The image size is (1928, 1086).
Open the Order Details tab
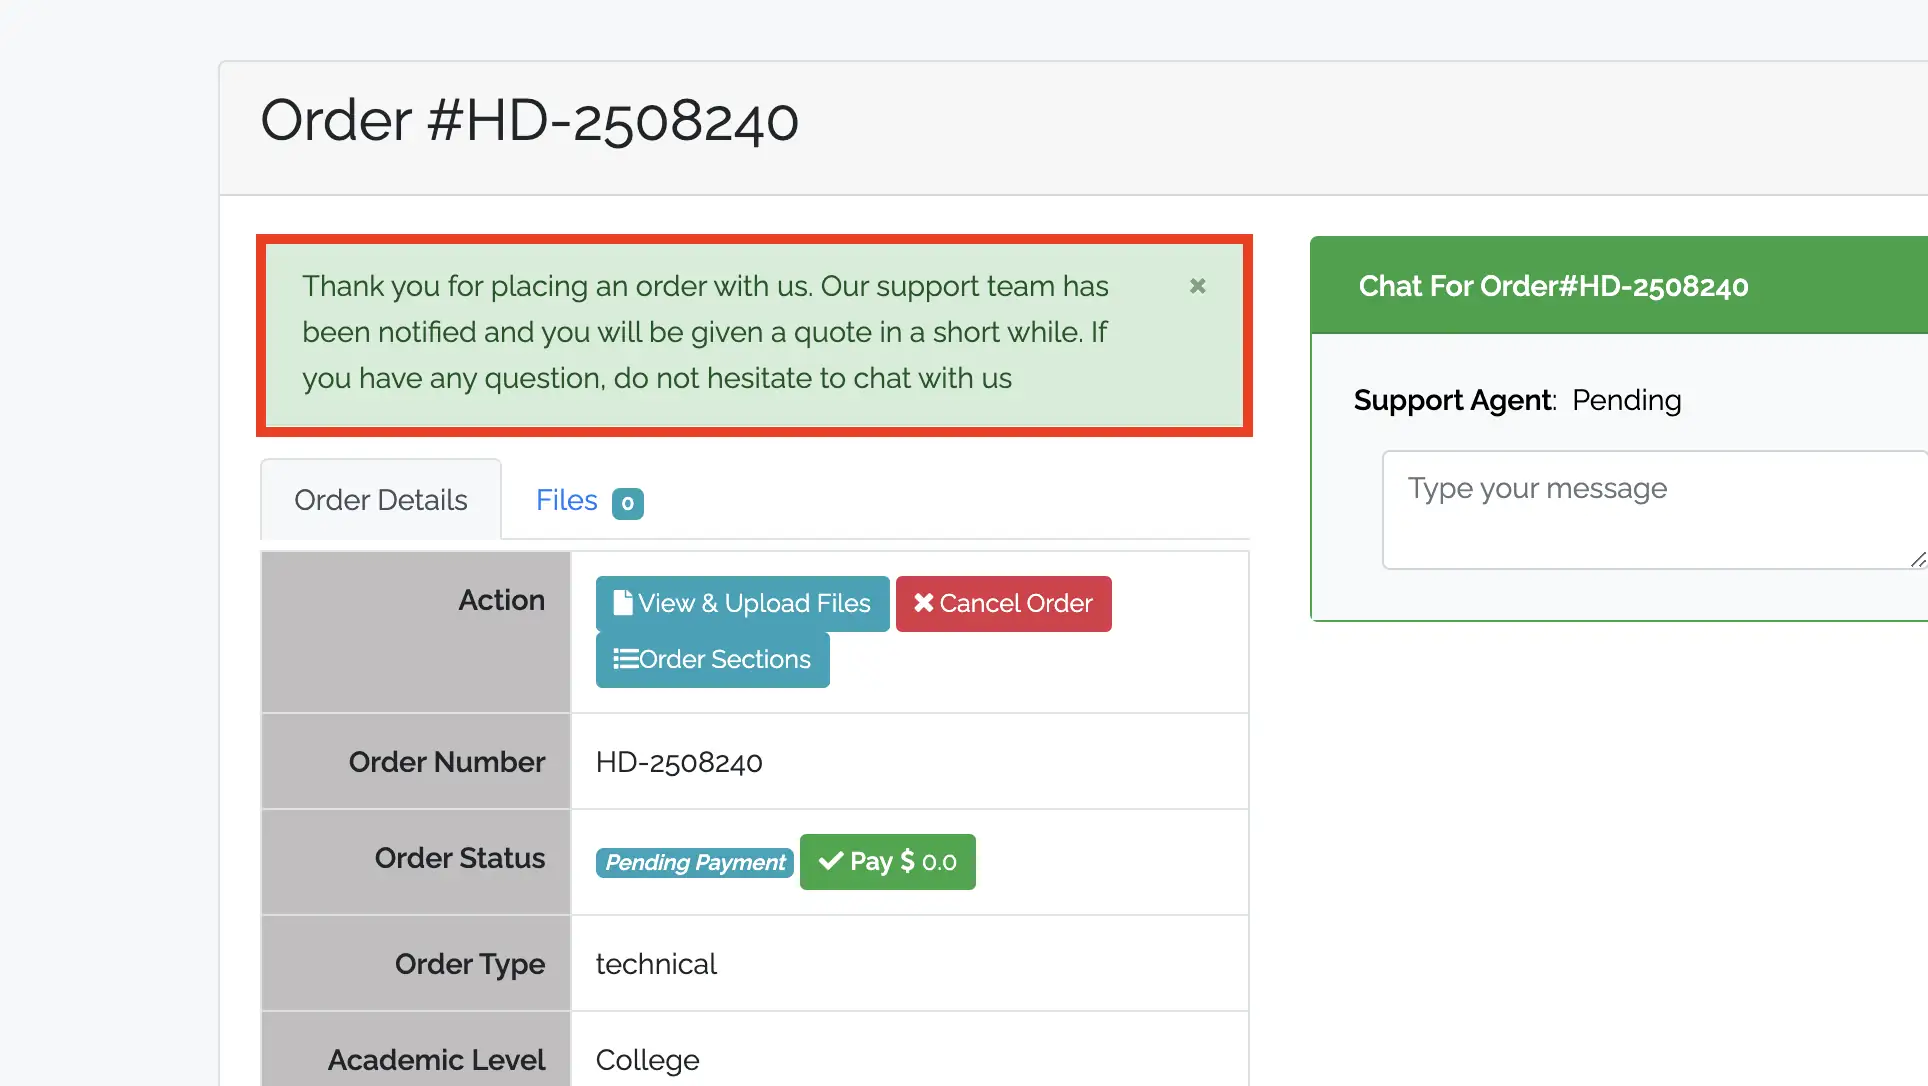pos(380,500)
